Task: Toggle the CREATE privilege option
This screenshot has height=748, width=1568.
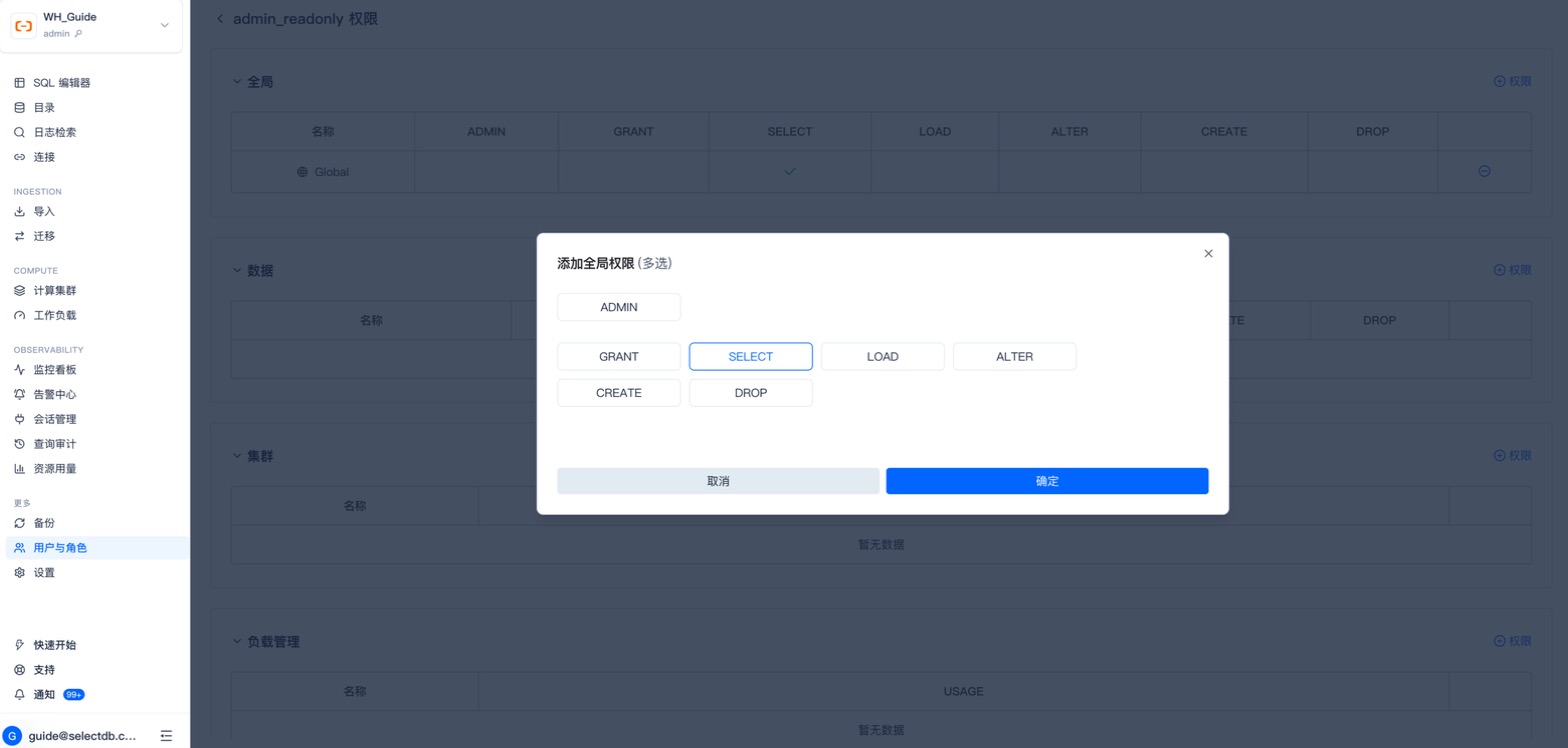Action: pyautogui.click(x=619, y=393)
